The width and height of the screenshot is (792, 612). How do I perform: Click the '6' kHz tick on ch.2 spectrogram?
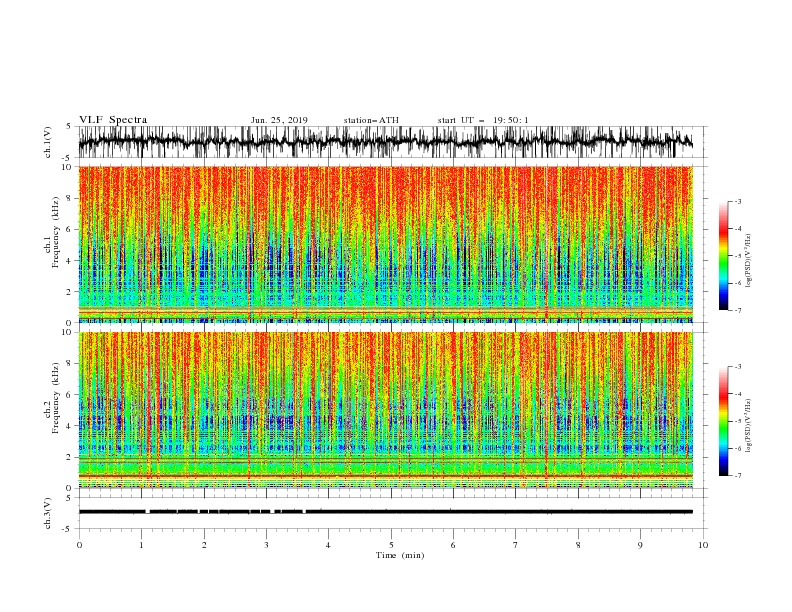70,395
